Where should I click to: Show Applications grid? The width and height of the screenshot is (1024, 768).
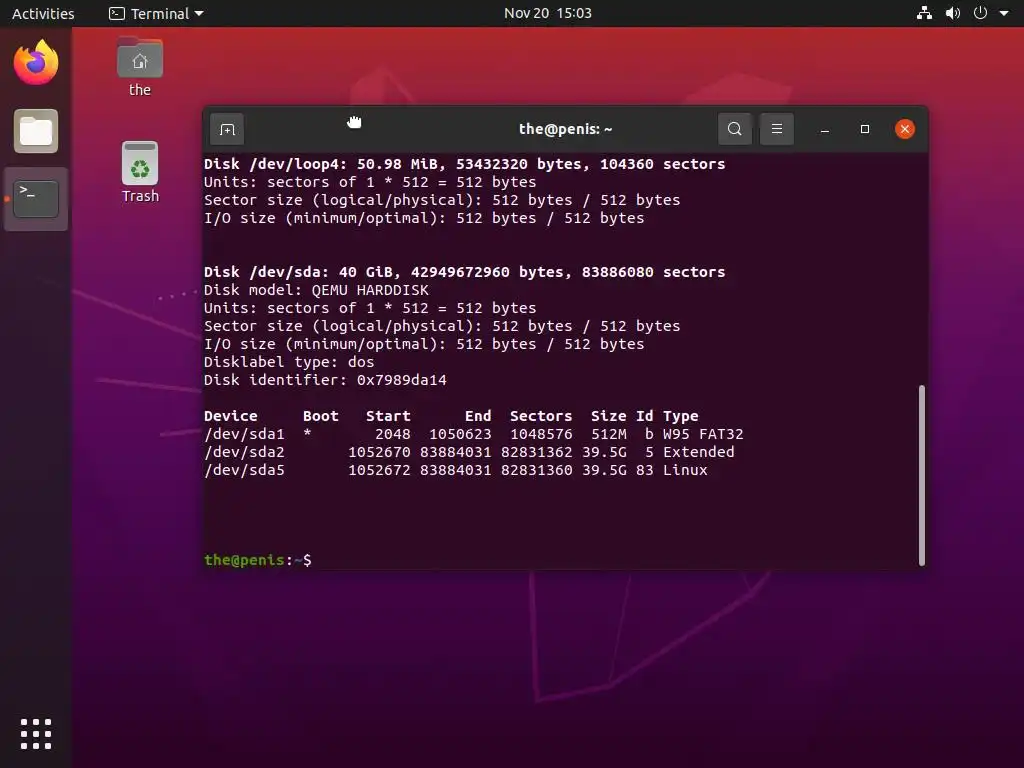pyautogui.click(x=36, y=734)
